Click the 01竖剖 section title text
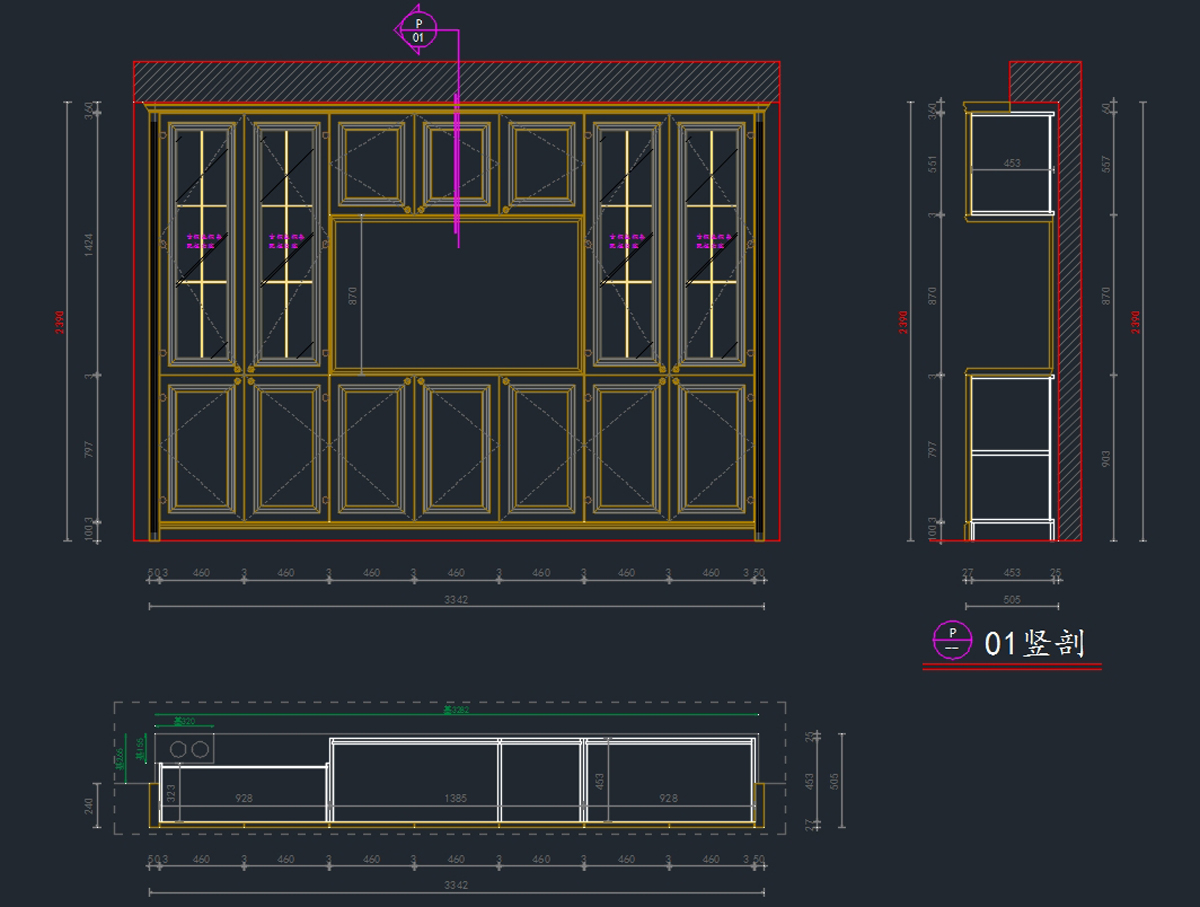Screen dimensions: 1200x907 (1034, 643)
